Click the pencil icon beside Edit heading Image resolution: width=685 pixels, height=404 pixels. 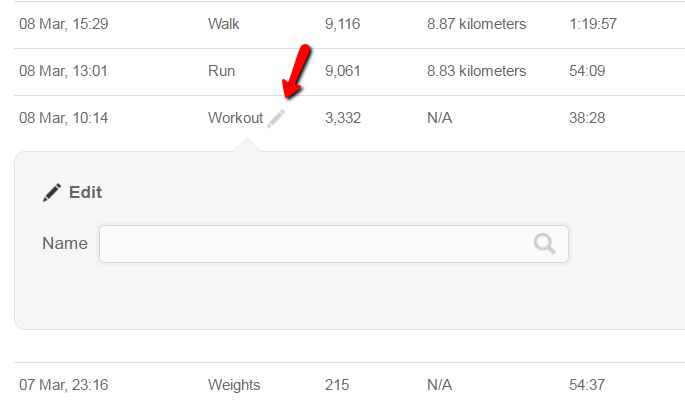click(52, 192)
